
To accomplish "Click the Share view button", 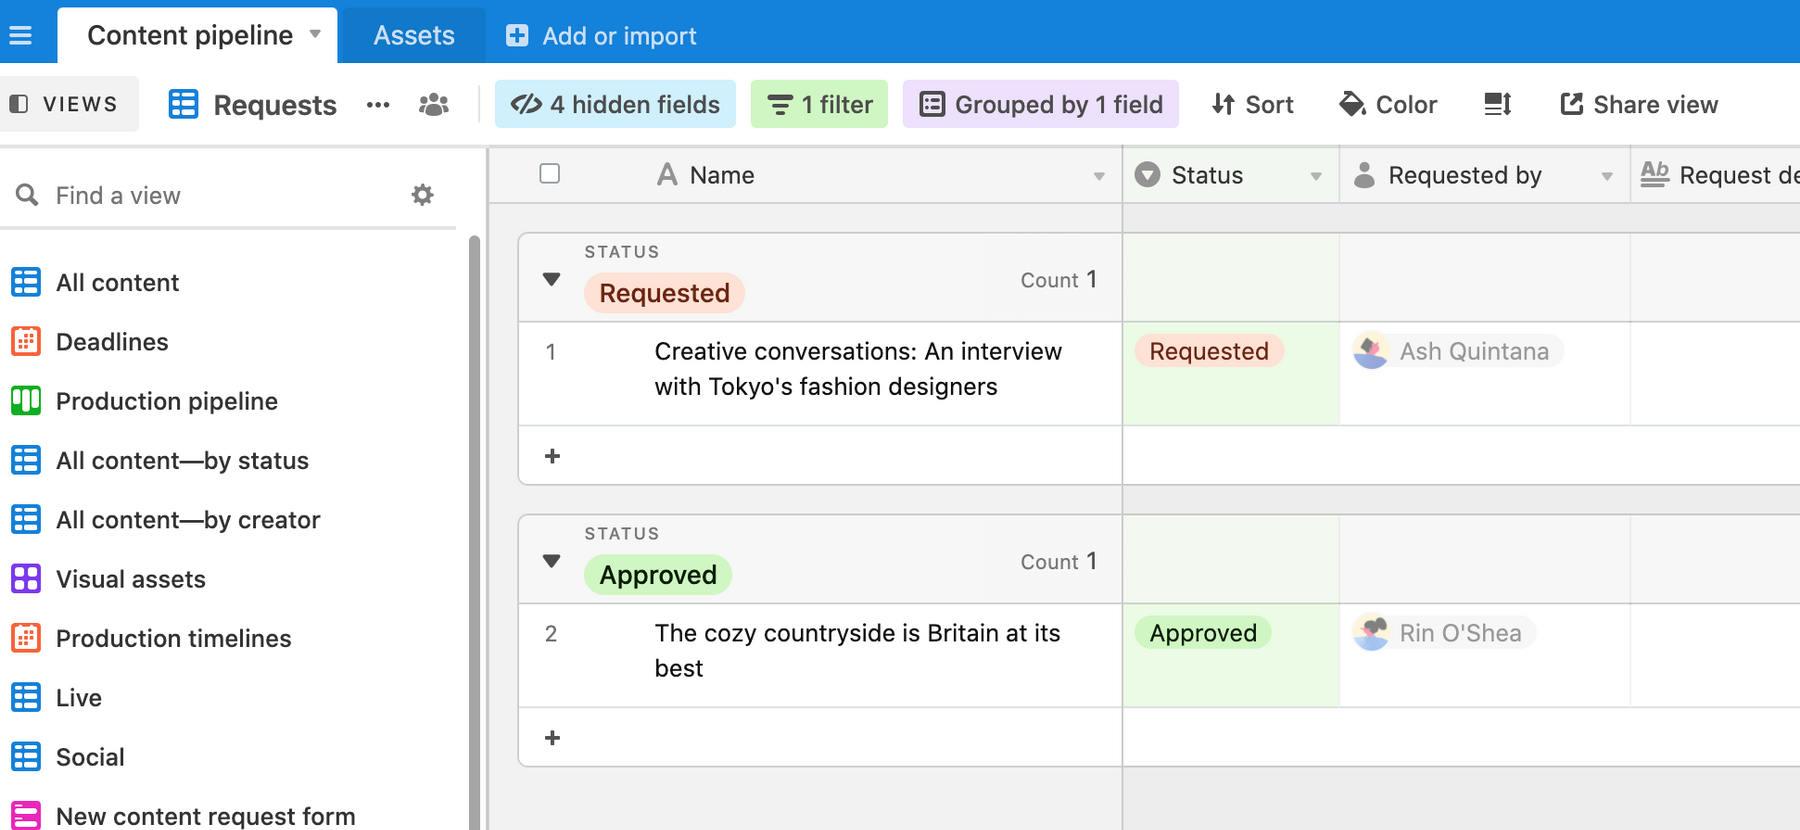I will (1639, 104).
